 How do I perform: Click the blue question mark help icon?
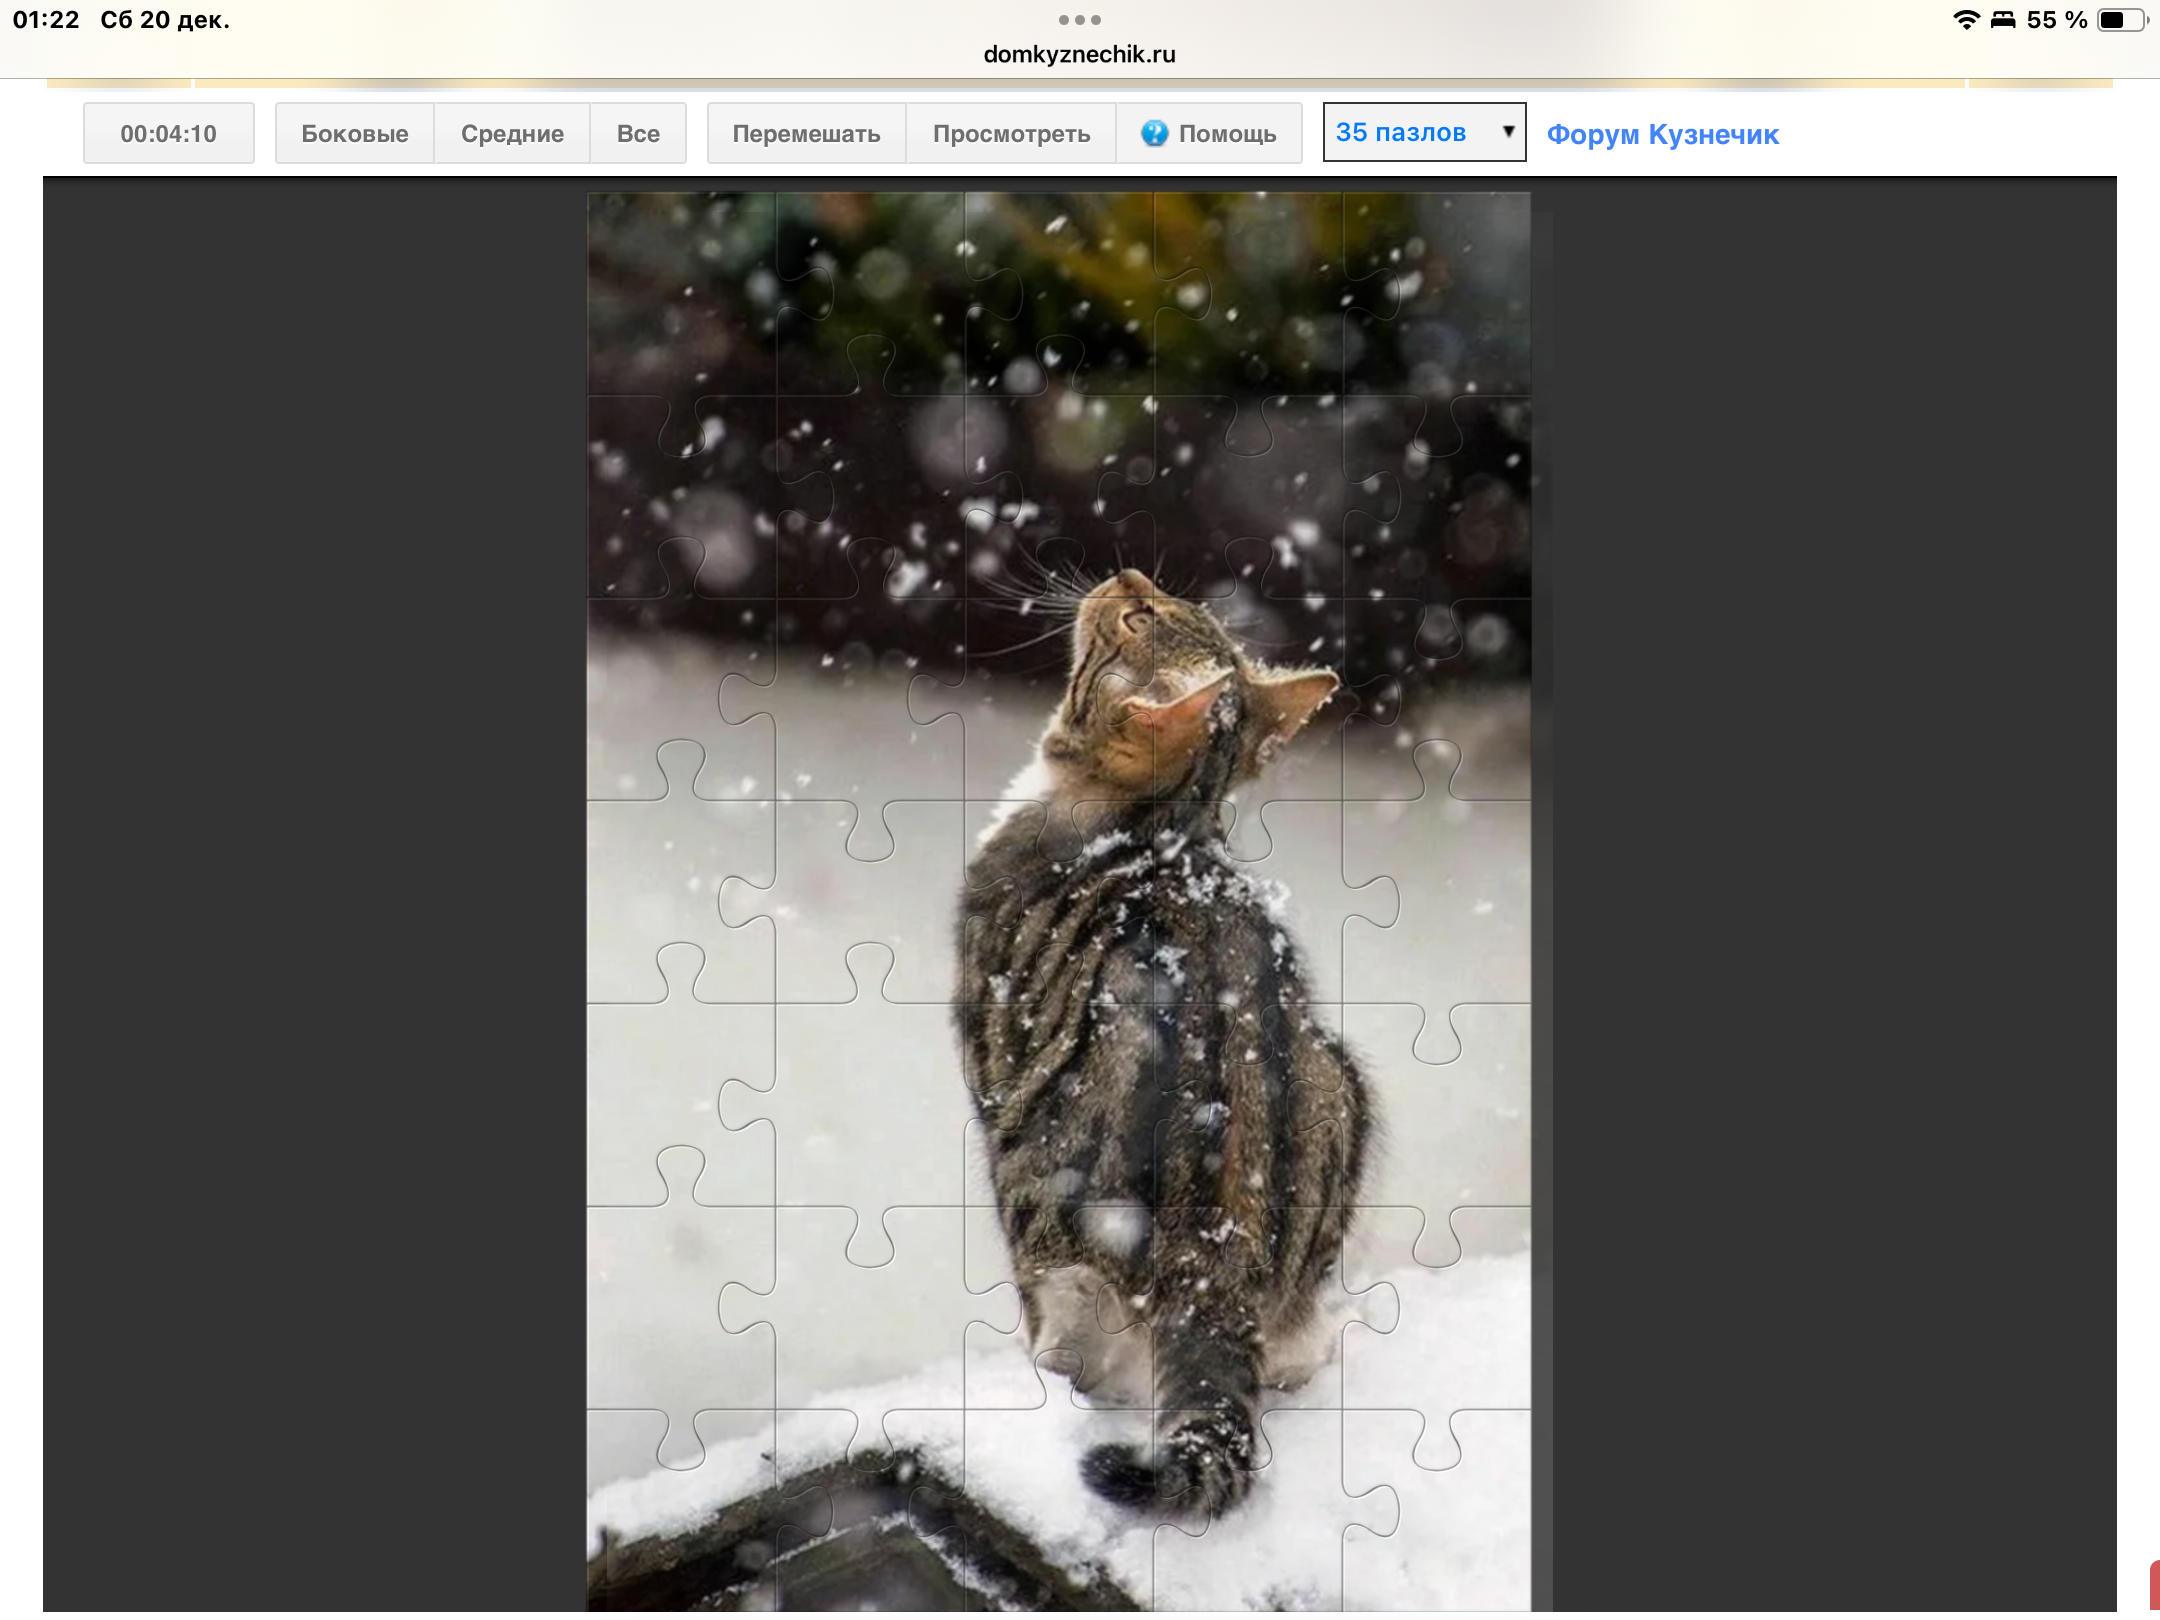coord(1154,133)
